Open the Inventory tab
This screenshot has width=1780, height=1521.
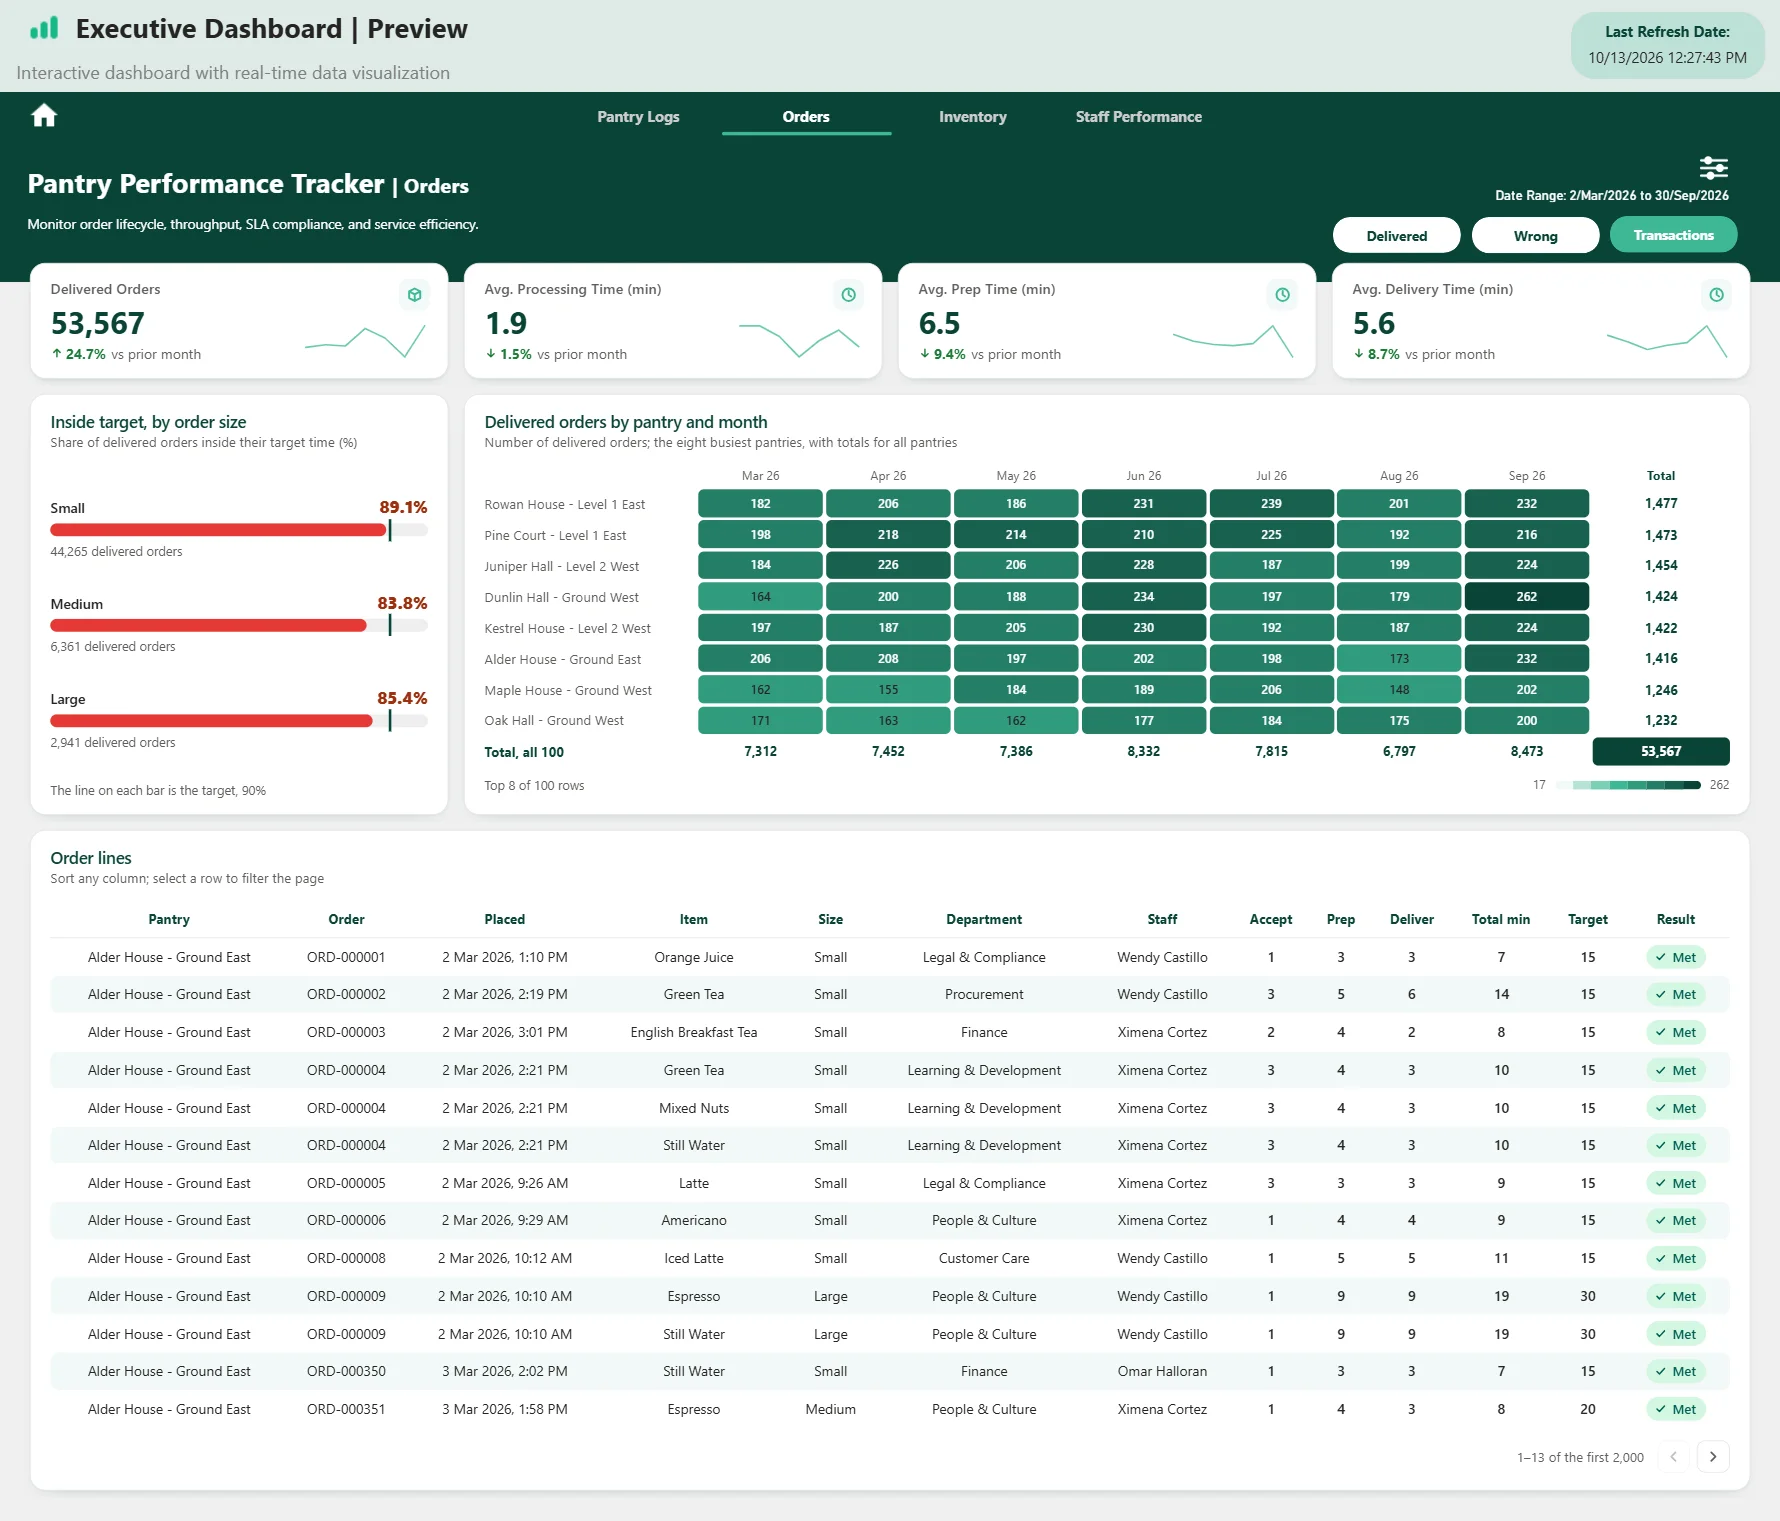[x=972, y=117]
